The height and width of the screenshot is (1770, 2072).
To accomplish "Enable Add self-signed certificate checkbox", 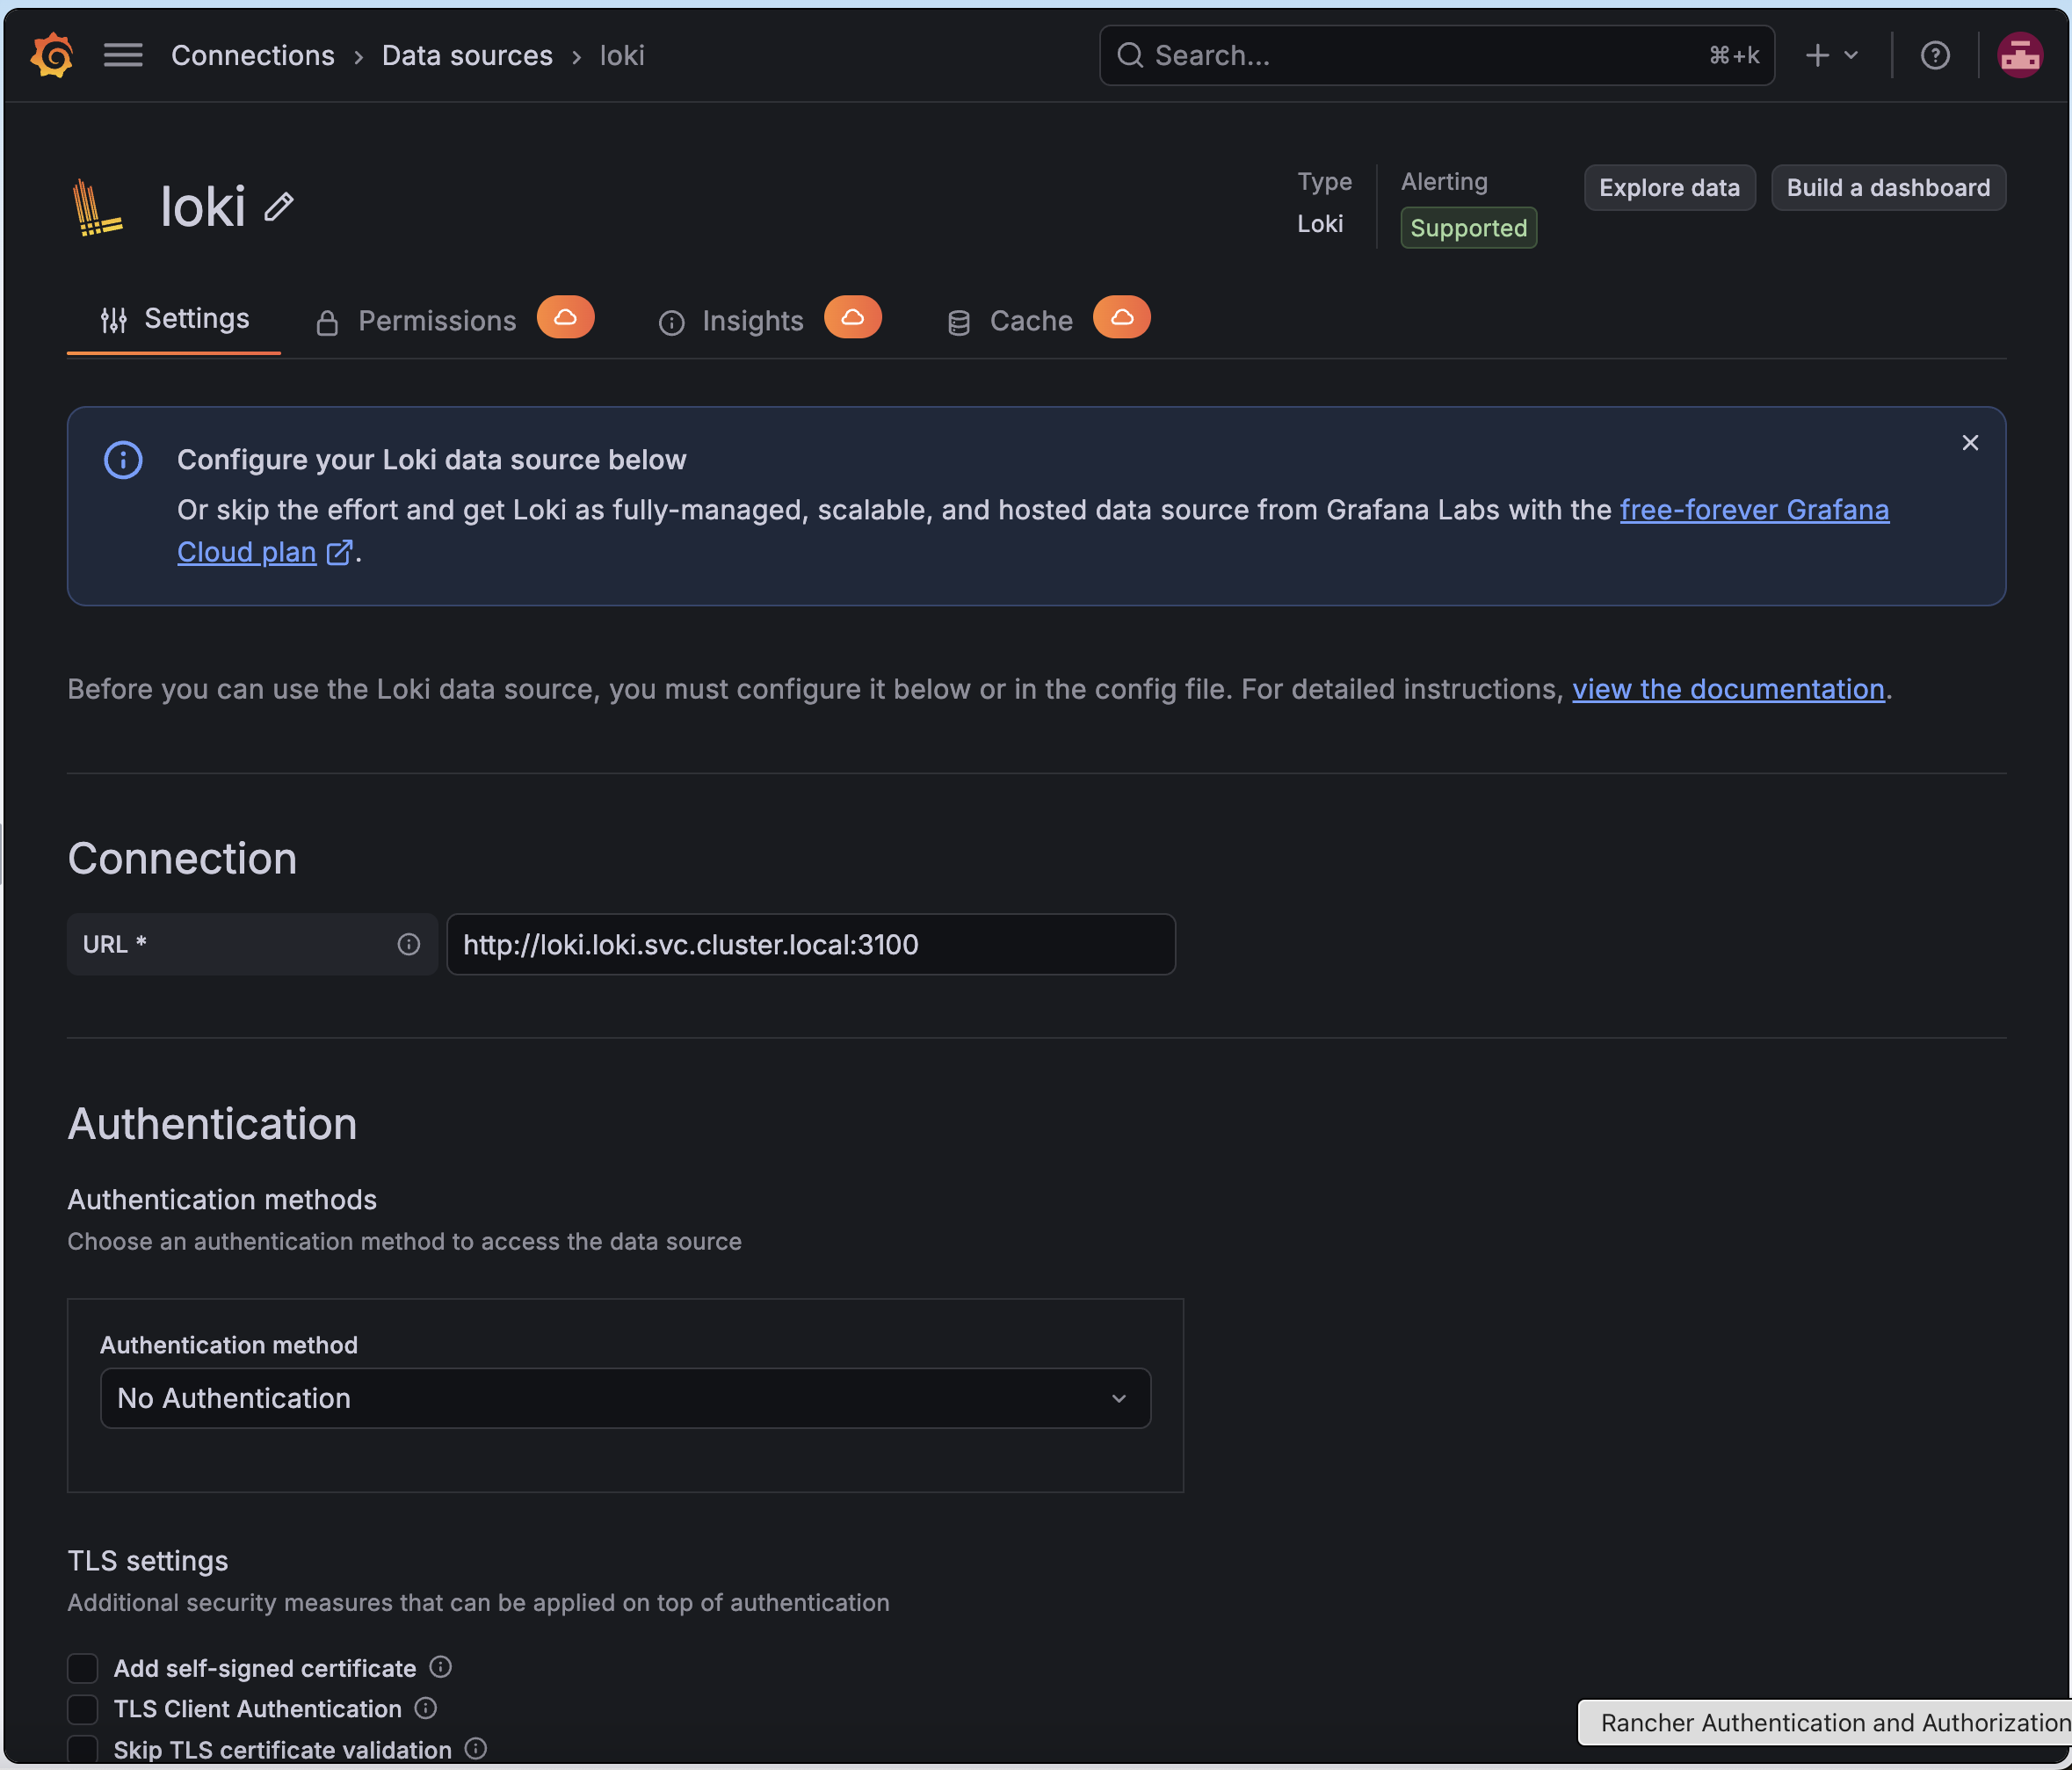I will (82, 1668).
